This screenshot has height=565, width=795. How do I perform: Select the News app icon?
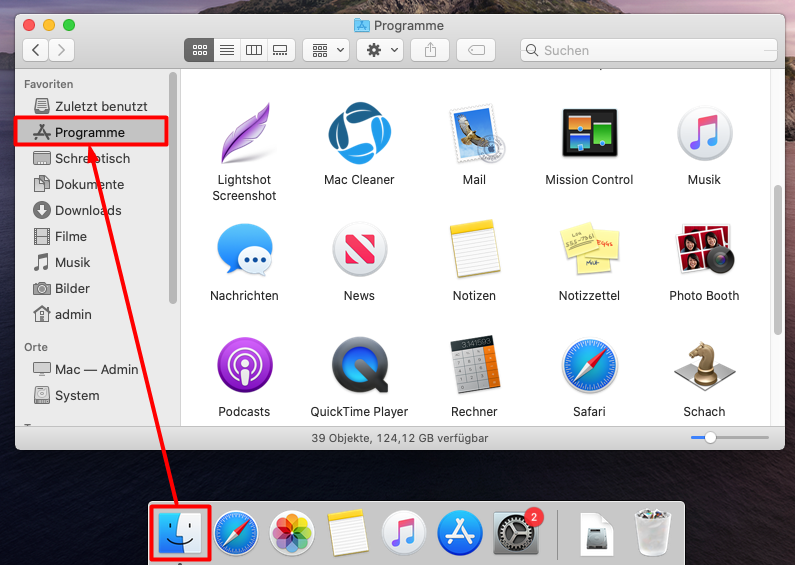pos(359,249)
